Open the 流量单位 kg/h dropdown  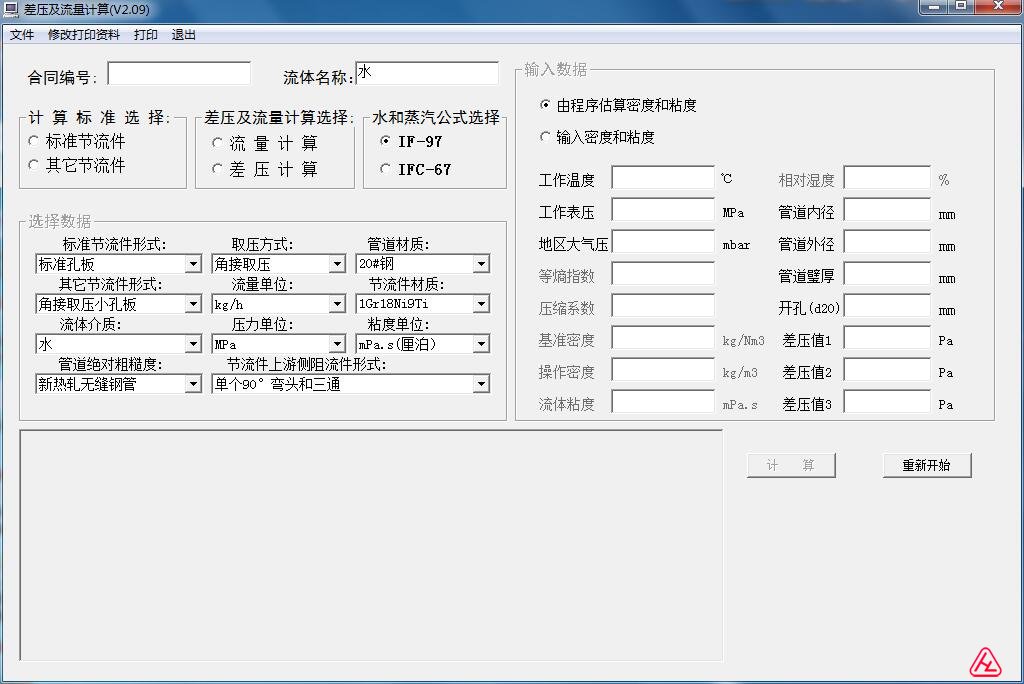[x=337, y=304]
